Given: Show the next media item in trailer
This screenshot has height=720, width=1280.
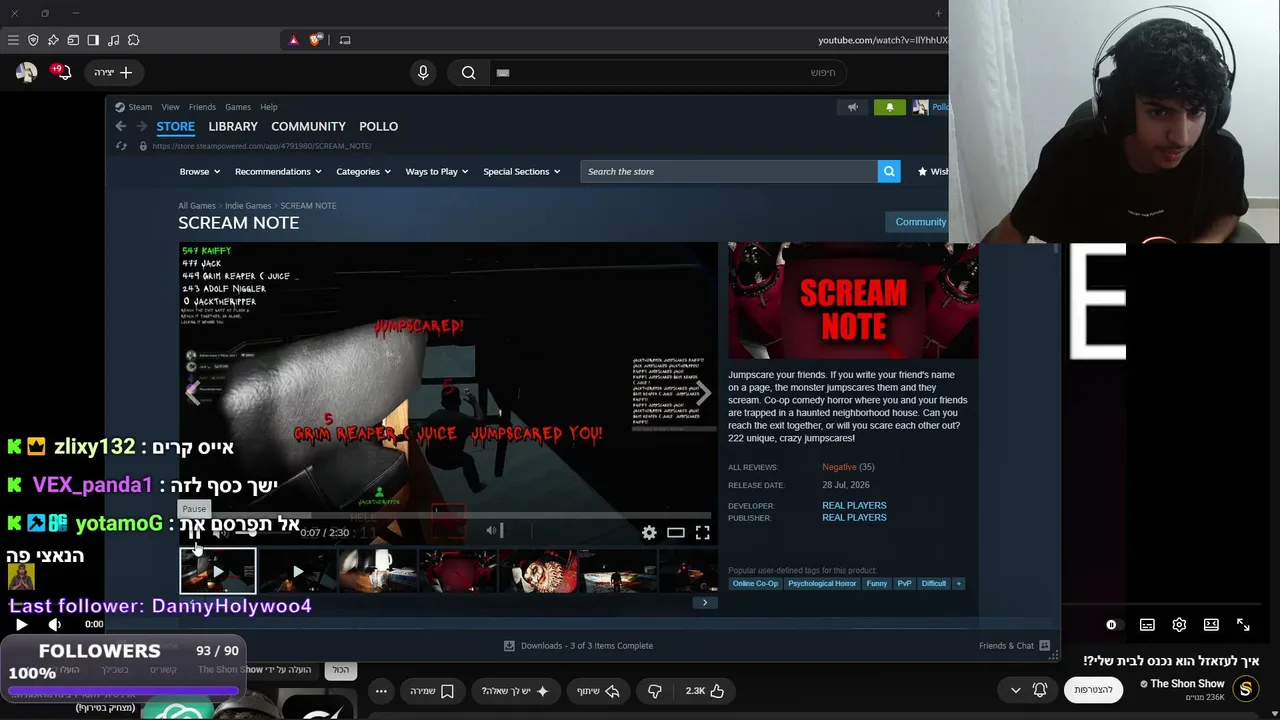Looking at the screenshot, I should tap(704, 393).
